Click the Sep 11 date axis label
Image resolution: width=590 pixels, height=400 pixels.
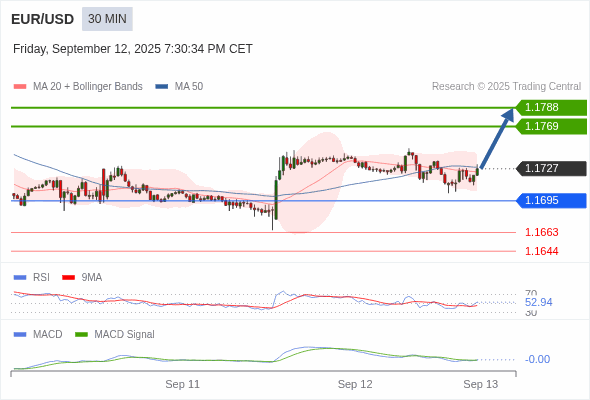(182, 384)
